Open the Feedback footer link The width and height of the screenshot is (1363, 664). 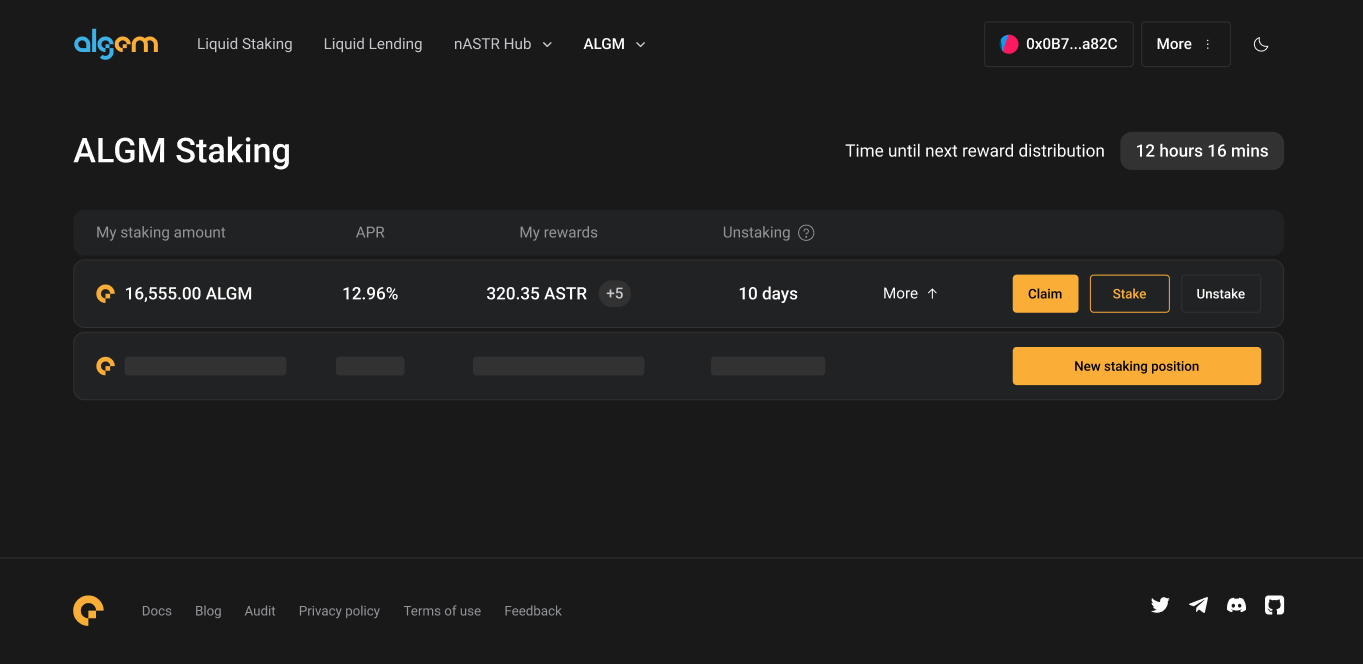533,611
